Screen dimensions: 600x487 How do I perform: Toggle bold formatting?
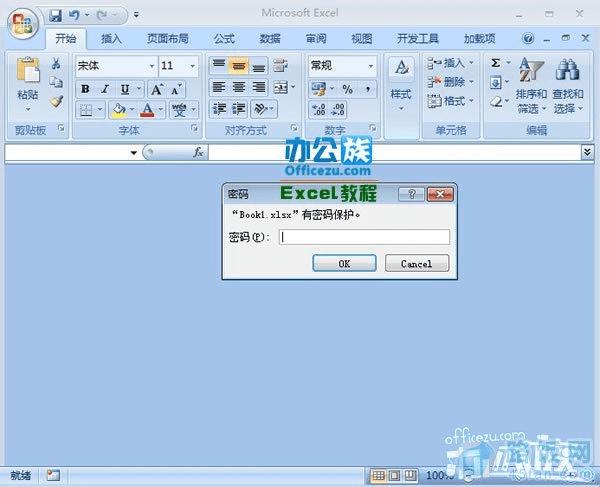click(85, 89)
